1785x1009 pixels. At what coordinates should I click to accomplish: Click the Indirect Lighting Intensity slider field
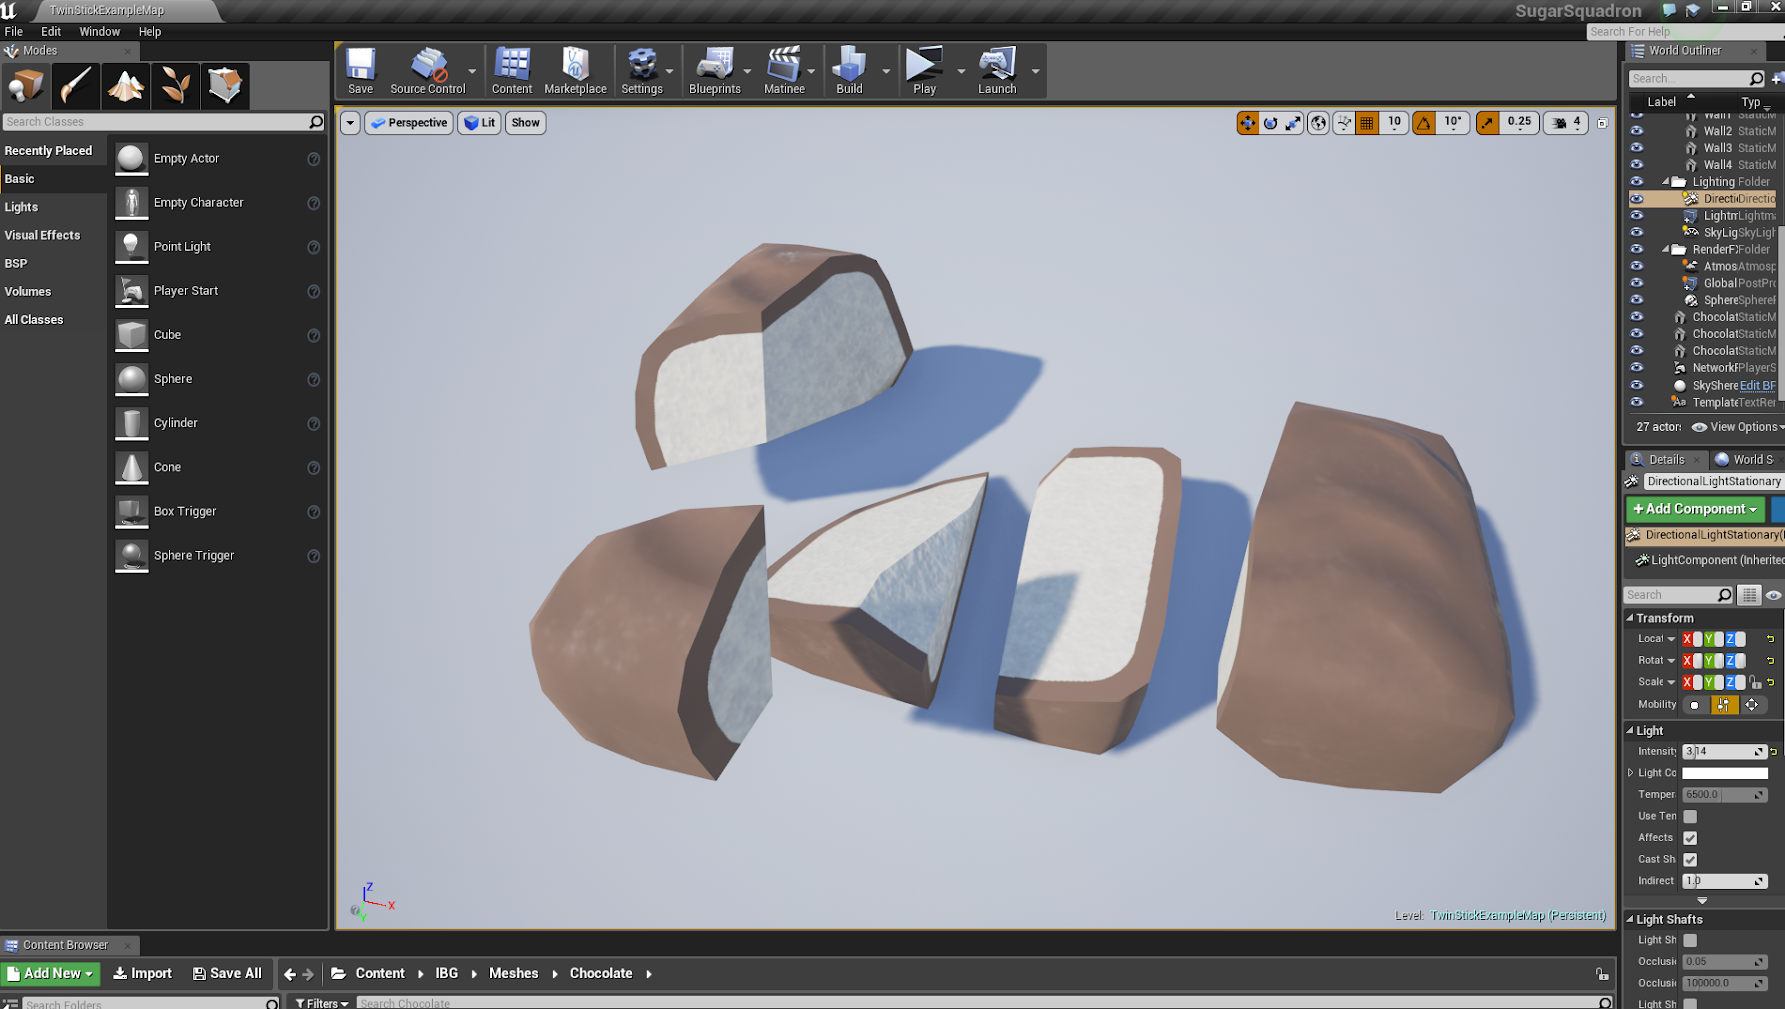[1725, 881]
